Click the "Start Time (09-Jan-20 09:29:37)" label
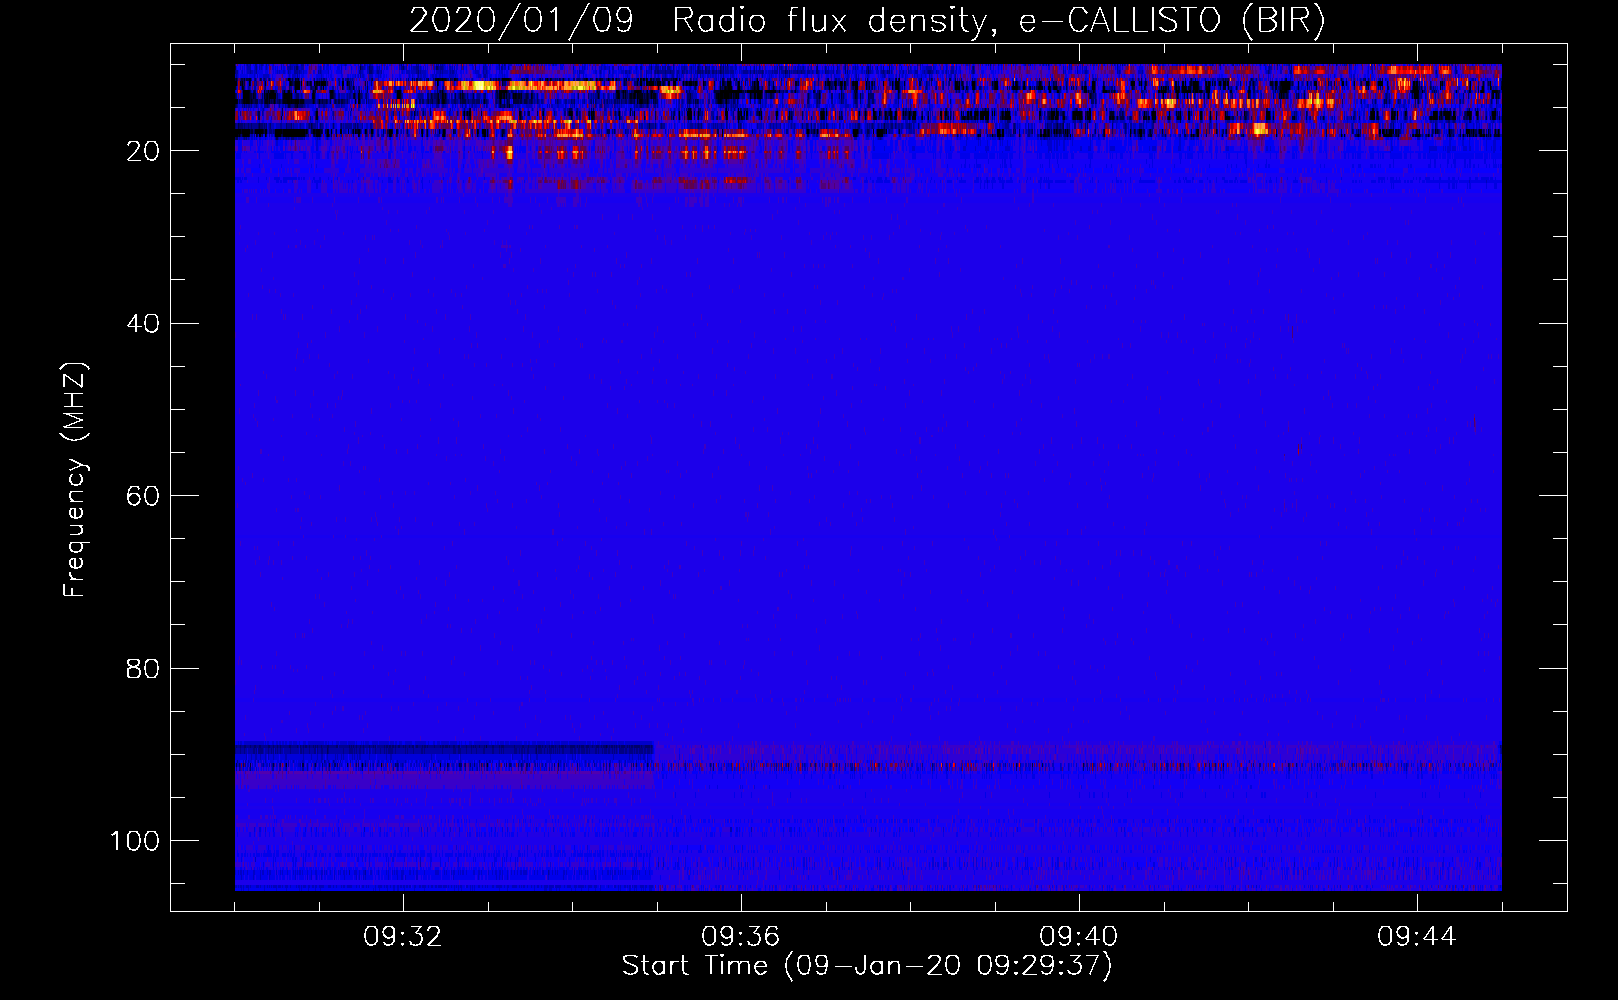Viewport: 1618px width, 1000px height. pos(867,966)
